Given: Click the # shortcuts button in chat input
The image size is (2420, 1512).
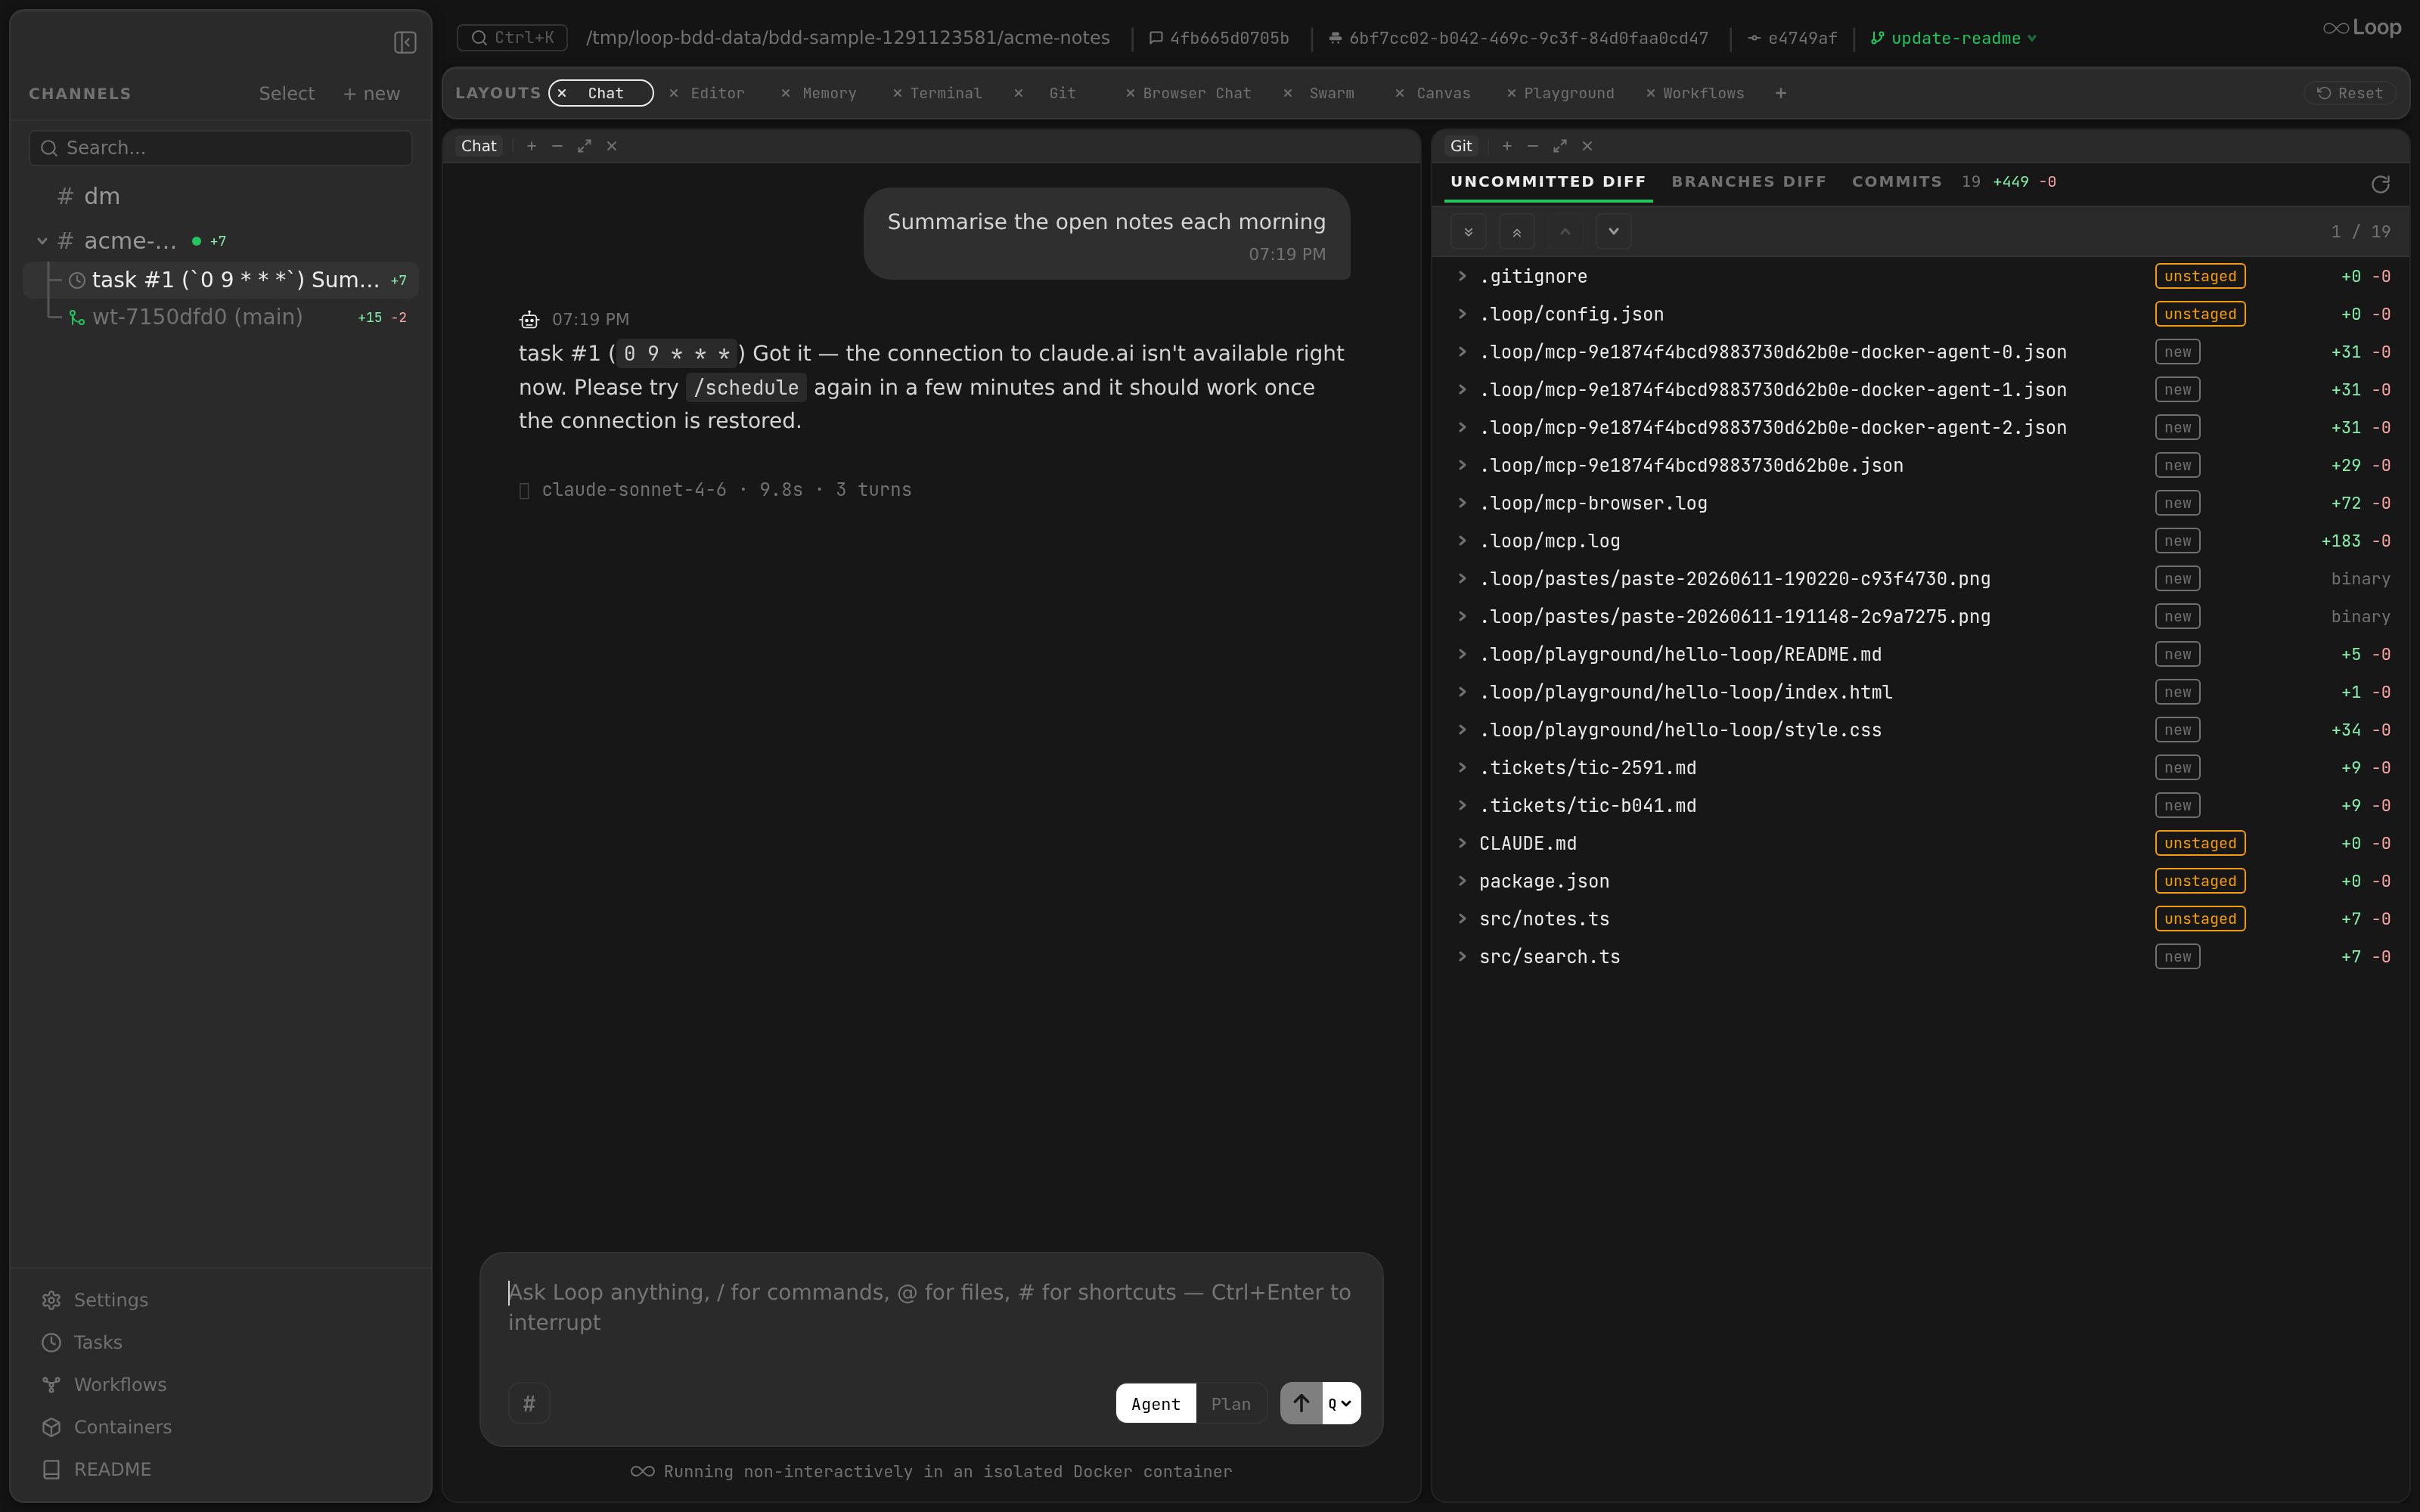Looking at the screenshot, I should (529, 1403).
